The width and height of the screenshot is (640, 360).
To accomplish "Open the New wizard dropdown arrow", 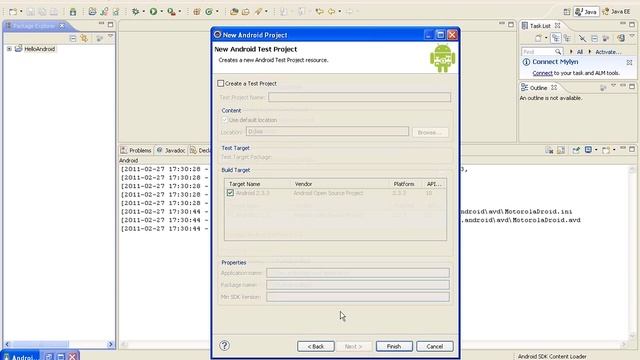I will tap(21, 12).
